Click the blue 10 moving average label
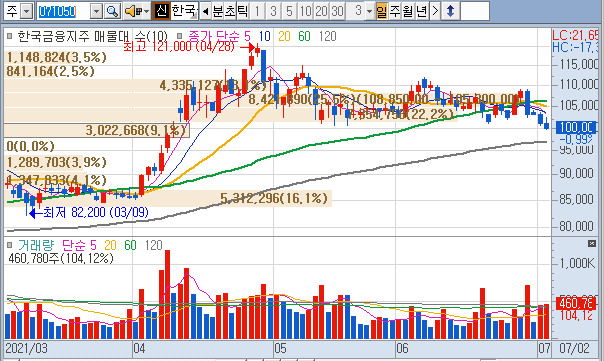The width and height of the screenshot is (604, 361). 264,36
